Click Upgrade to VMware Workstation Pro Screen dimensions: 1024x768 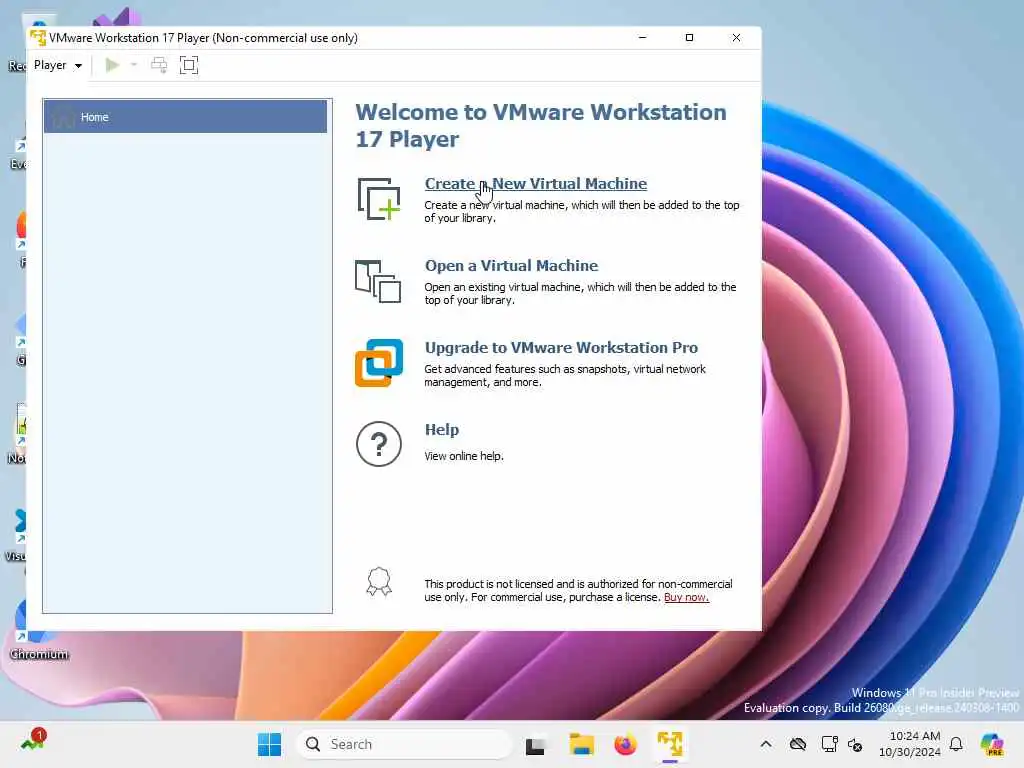(x=561, y=348)
